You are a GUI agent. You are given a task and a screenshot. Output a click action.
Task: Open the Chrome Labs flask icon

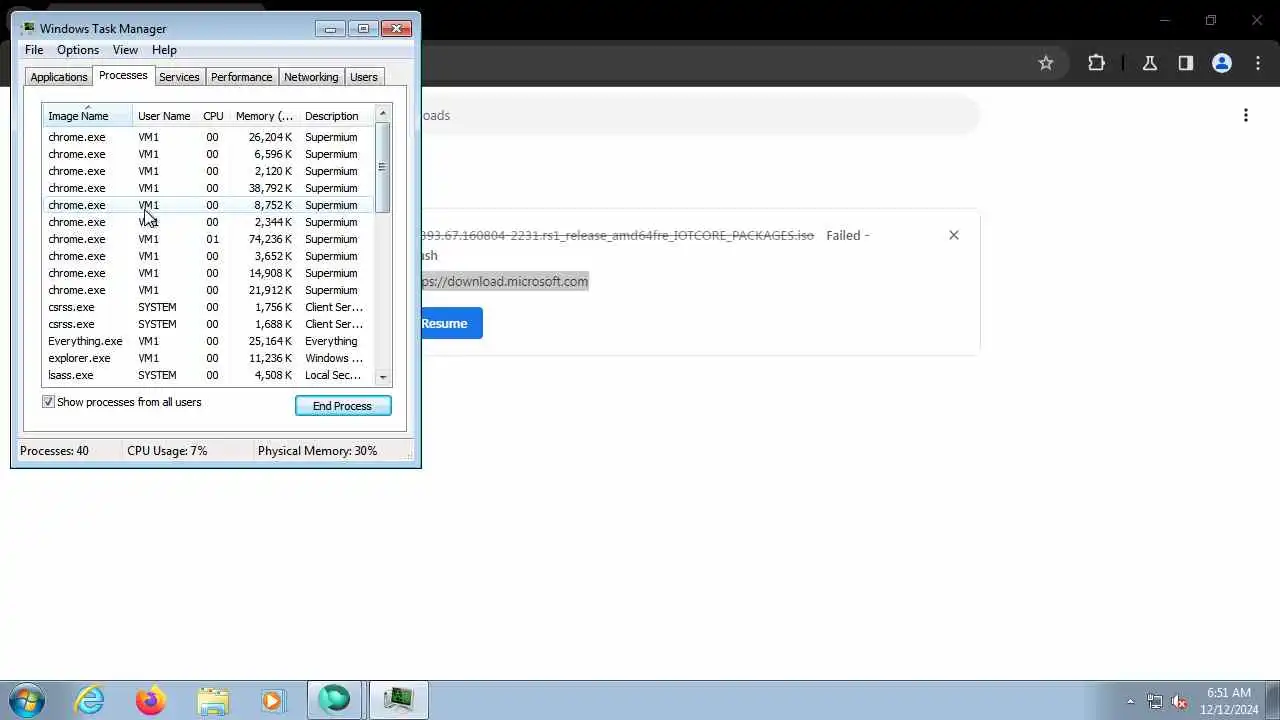click(1150, 63)
